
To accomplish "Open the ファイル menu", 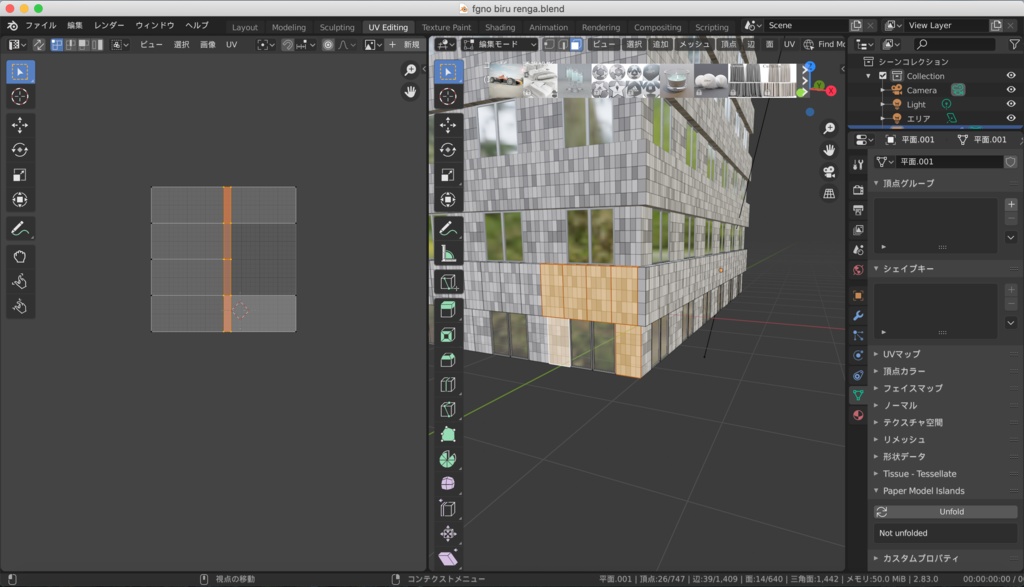I will point(40,25).
